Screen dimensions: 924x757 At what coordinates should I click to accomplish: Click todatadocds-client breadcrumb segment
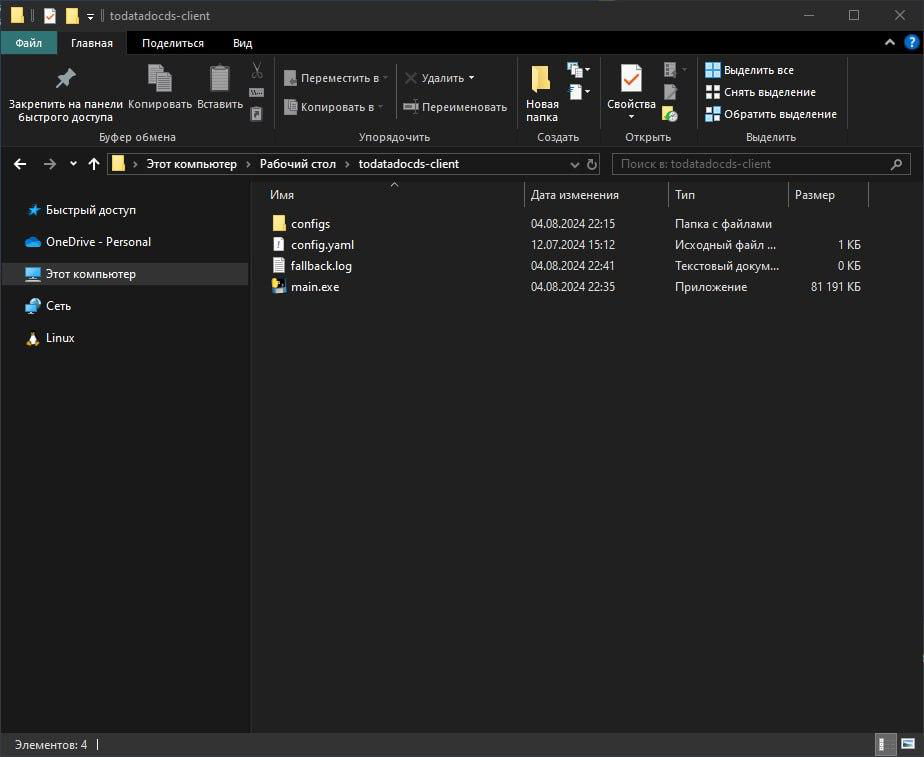[x=409, y=164]
